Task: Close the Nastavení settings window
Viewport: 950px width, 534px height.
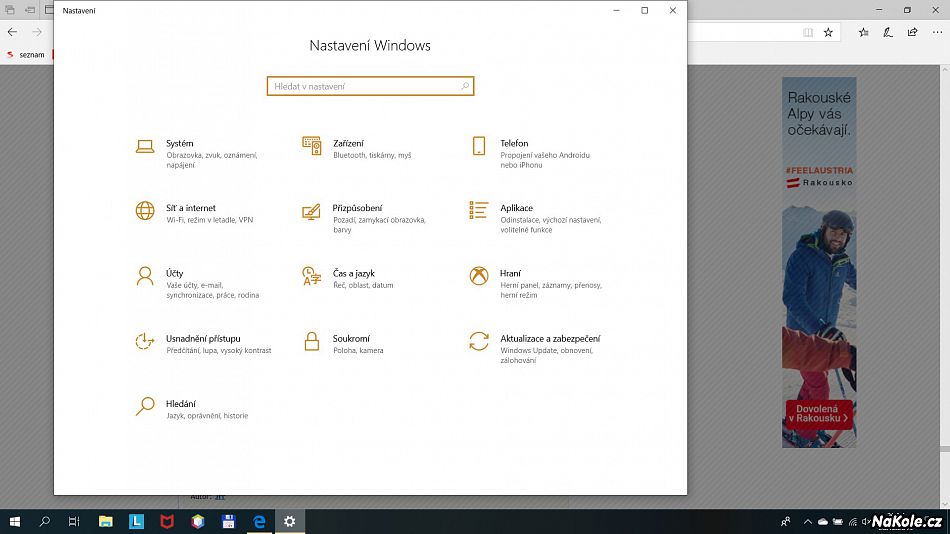Action: pyautogui.click(x=673, y=10)
